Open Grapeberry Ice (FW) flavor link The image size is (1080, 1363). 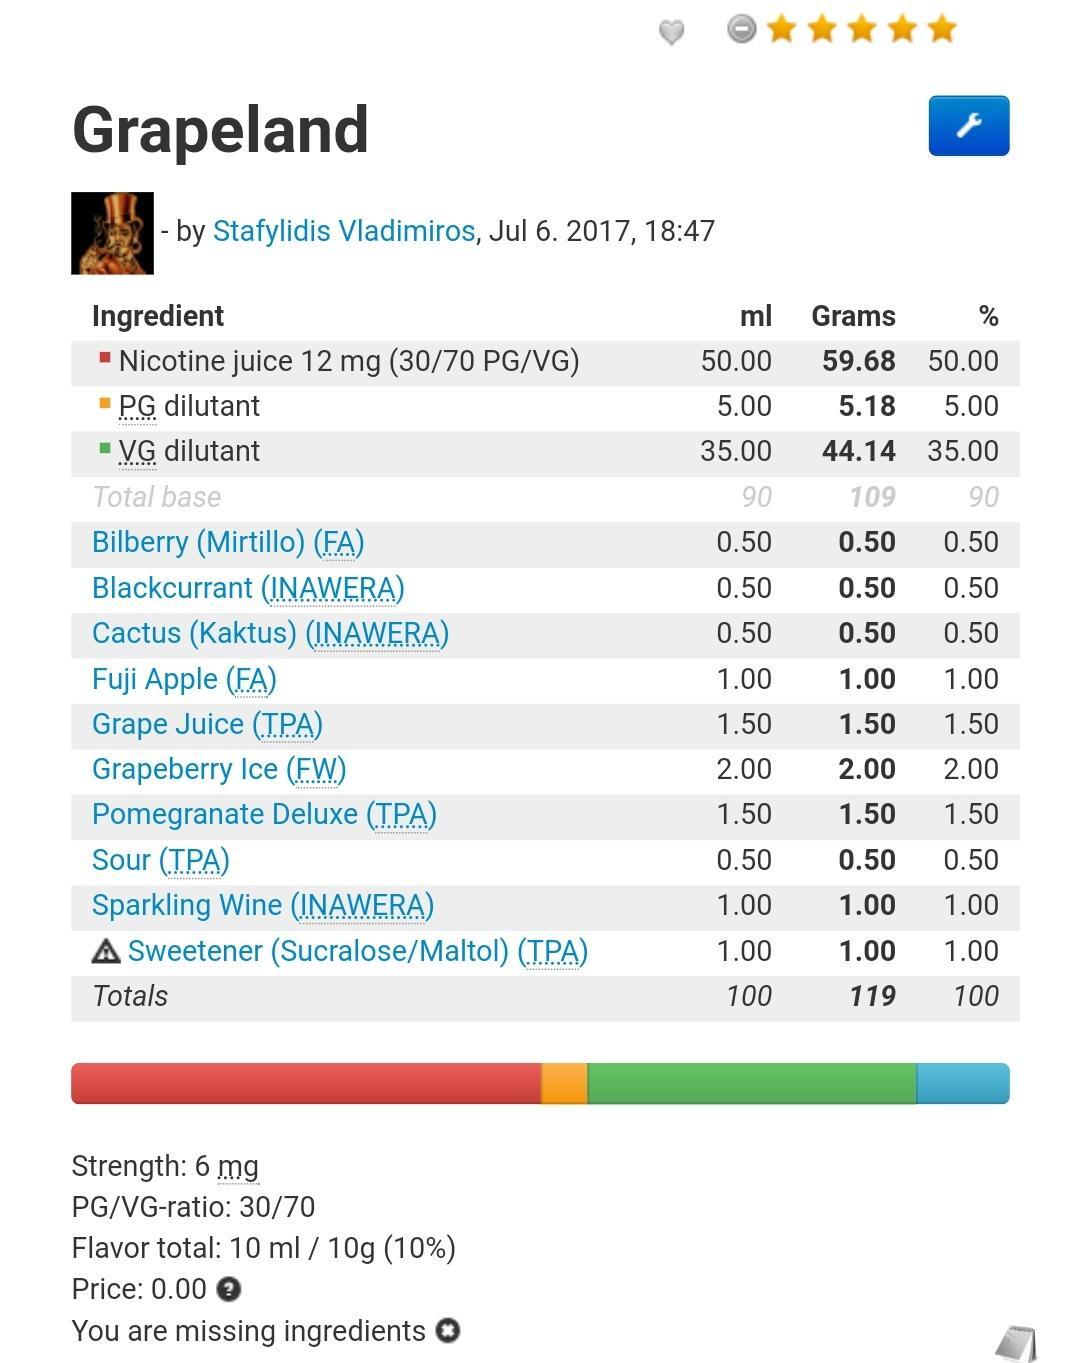click(219, 769)
